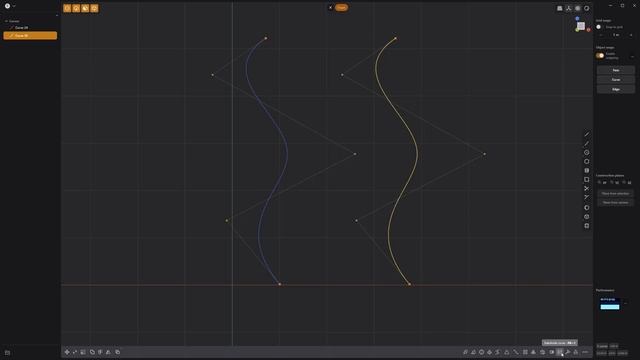
Task: Collapse the Curves group in the outliner
Action: click(6, 21)
